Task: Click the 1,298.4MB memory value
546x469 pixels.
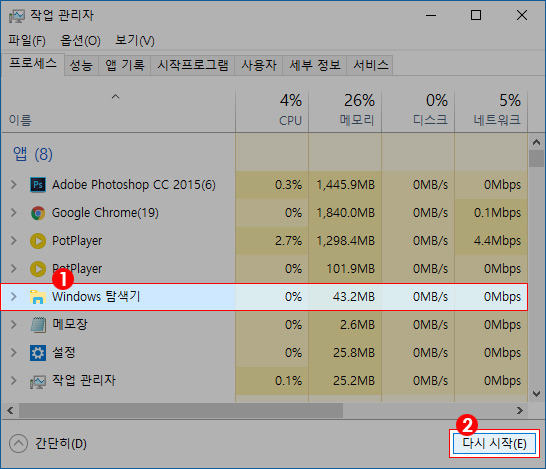Action: [345, 241]
